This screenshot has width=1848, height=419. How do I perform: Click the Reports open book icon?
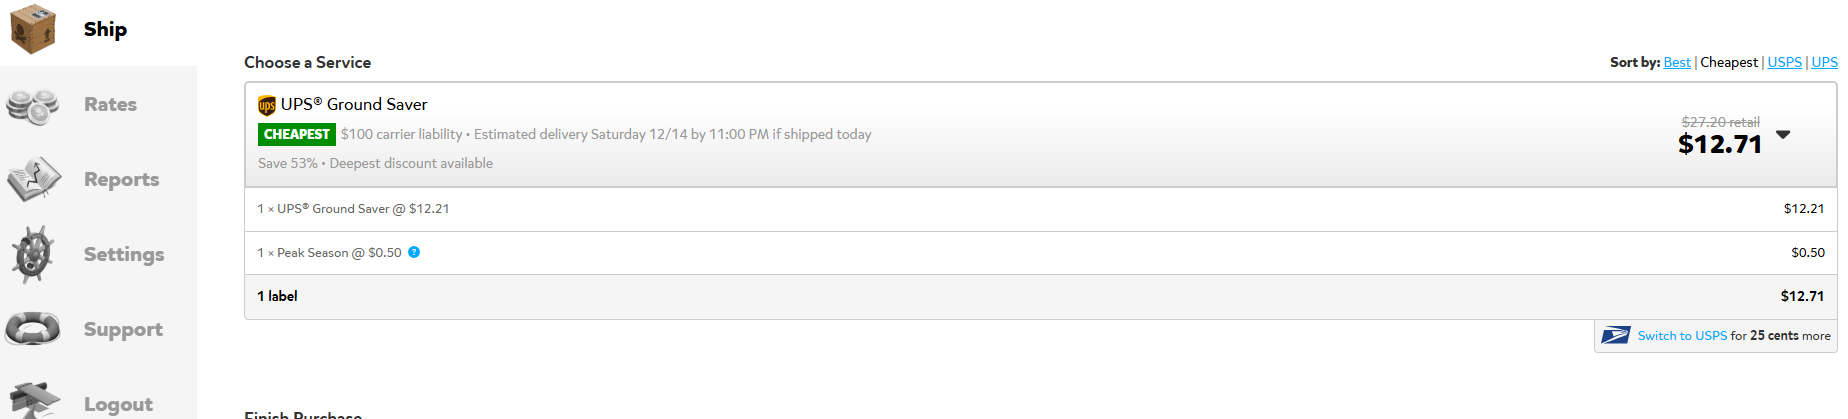[x=34, y=180]
